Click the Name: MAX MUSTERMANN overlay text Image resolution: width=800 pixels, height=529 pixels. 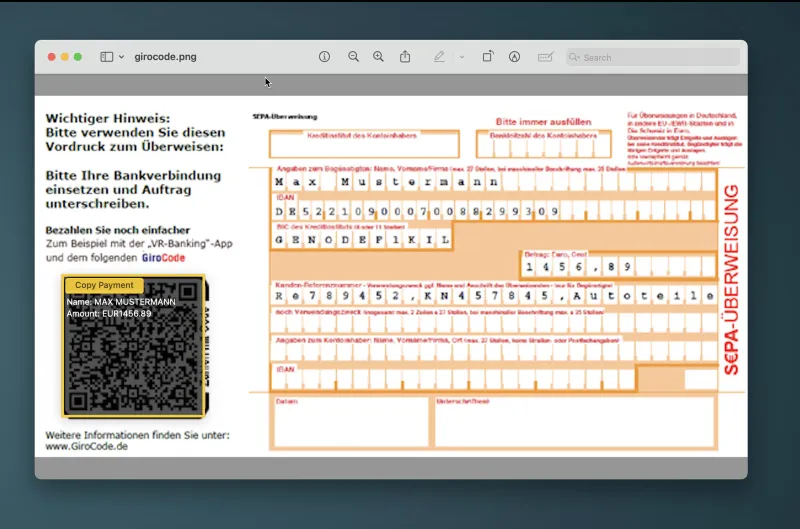point(121,302)
